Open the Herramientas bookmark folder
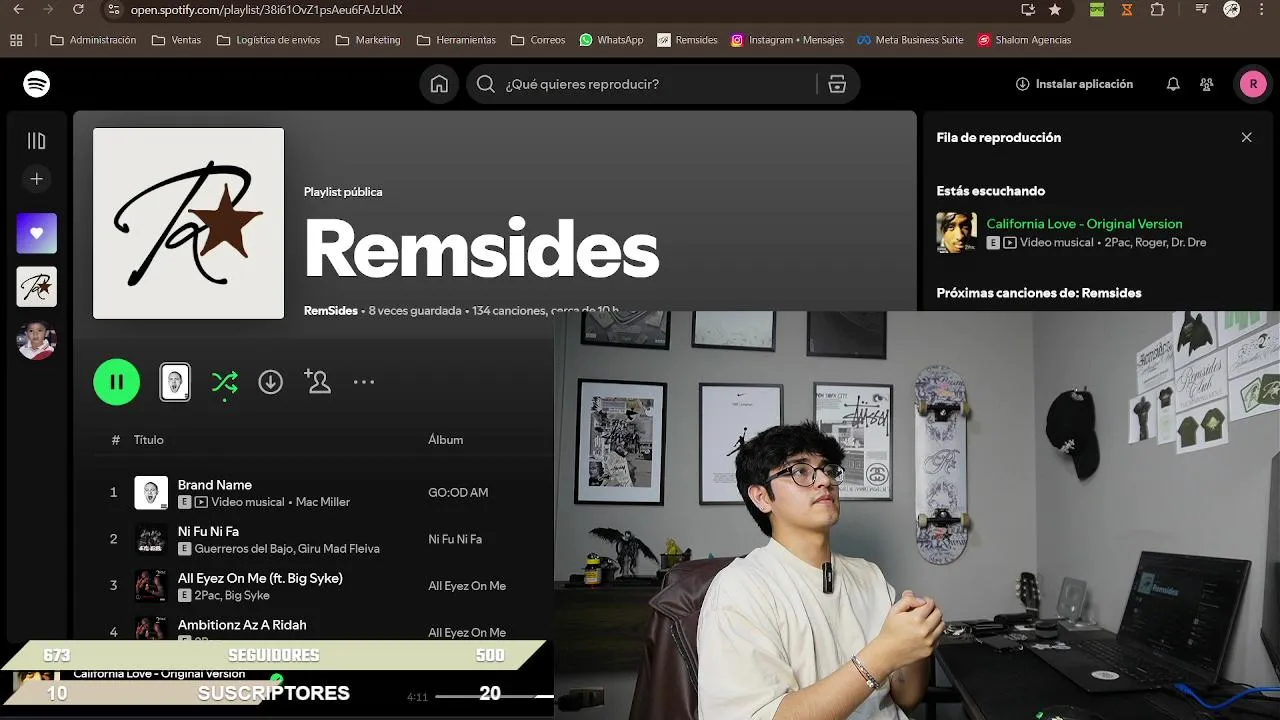Image resolution: width=1280 pixels, height=720 pixels. tap(456, 40)
